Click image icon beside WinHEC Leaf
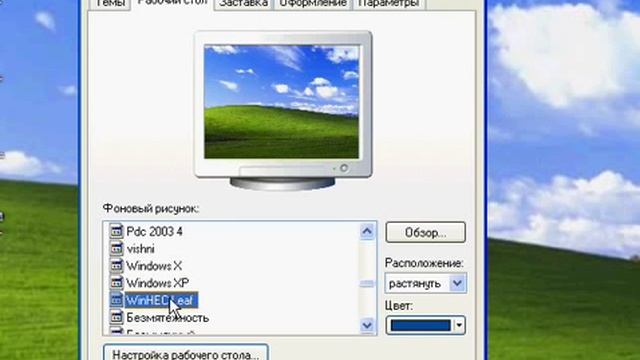Screen dimensions: 640x360 116,300
